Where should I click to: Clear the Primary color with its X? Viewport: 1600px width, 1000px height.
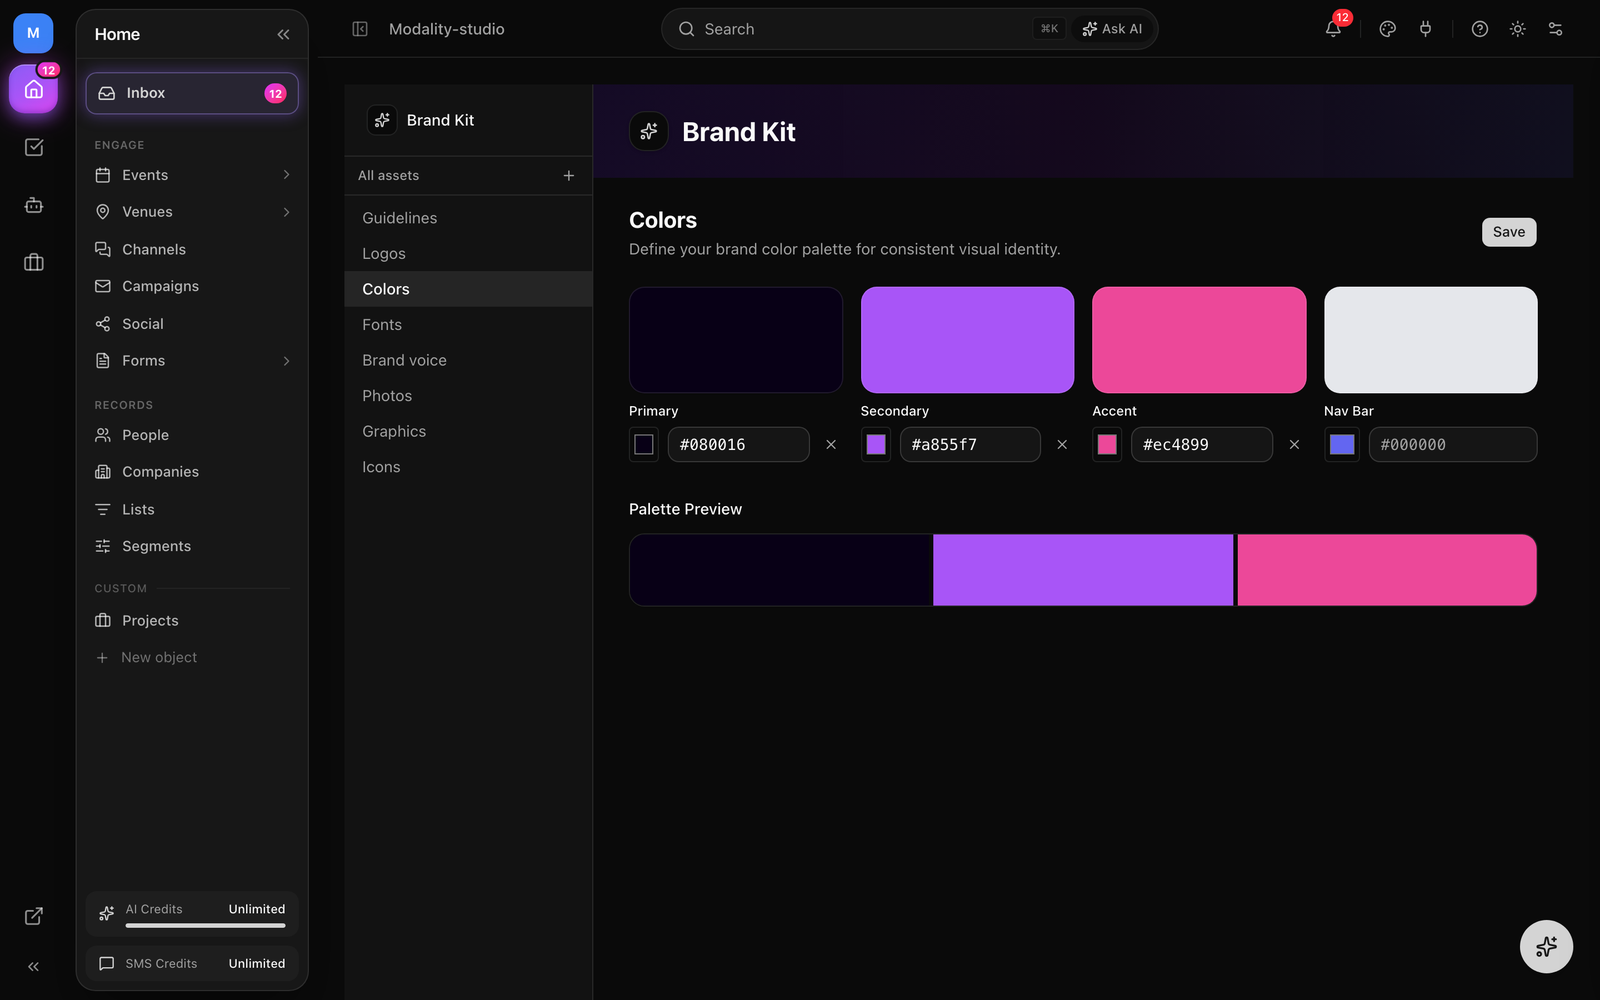point(831,445)
